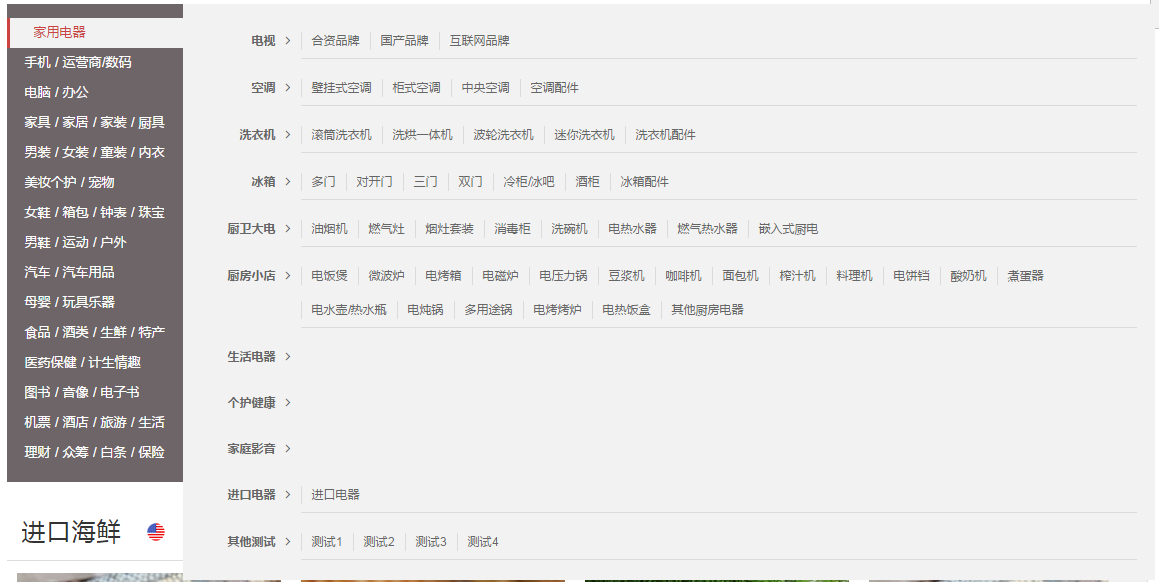Expand the 冰箱 category arrow
This screenshot has width=1159, height=582.
[x=288, y=181]
